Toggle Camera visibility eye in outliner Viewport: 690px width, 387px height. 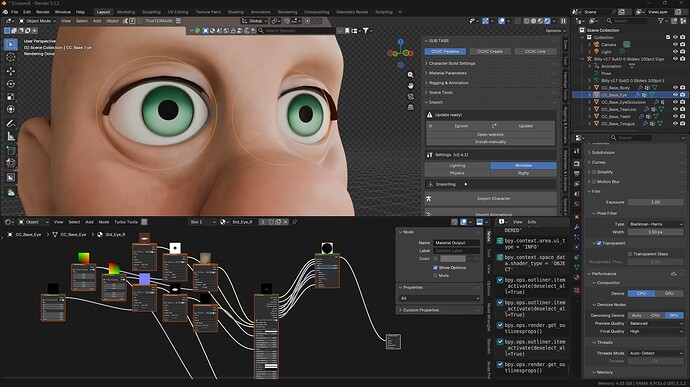click(x=675, y=44)
